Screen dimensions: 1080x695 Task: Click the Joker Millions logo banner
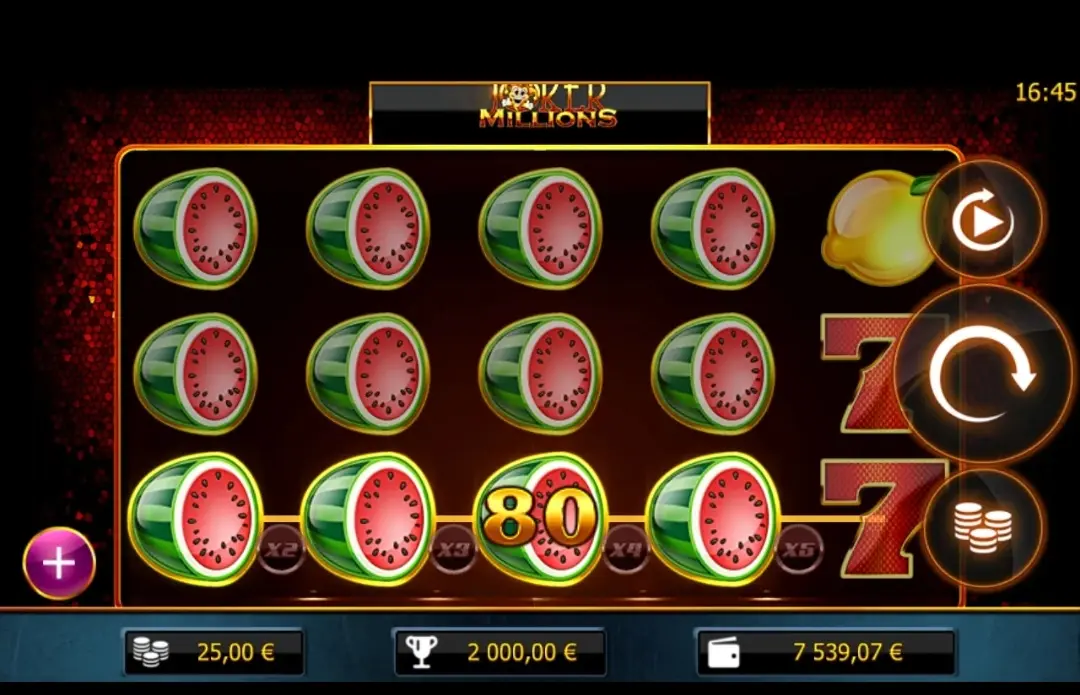point(540,113)
